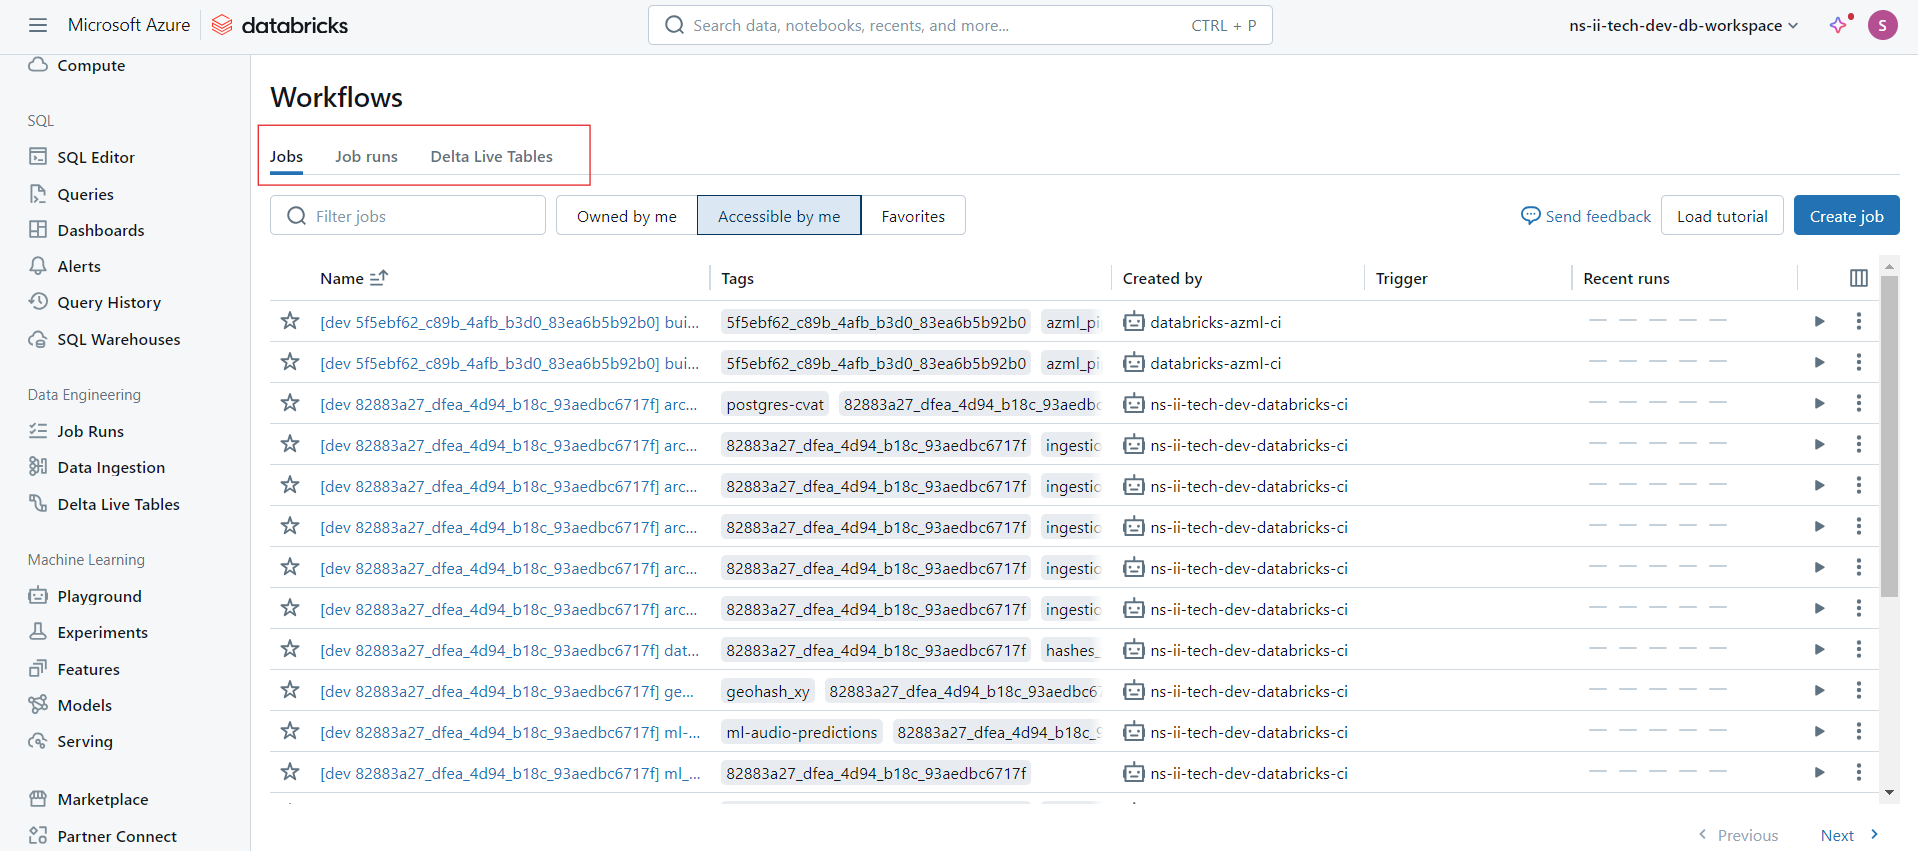Click the vertical scrollbar of jobs table
The width and height of the screenshot is (1918, 851).
[1889, 436]
